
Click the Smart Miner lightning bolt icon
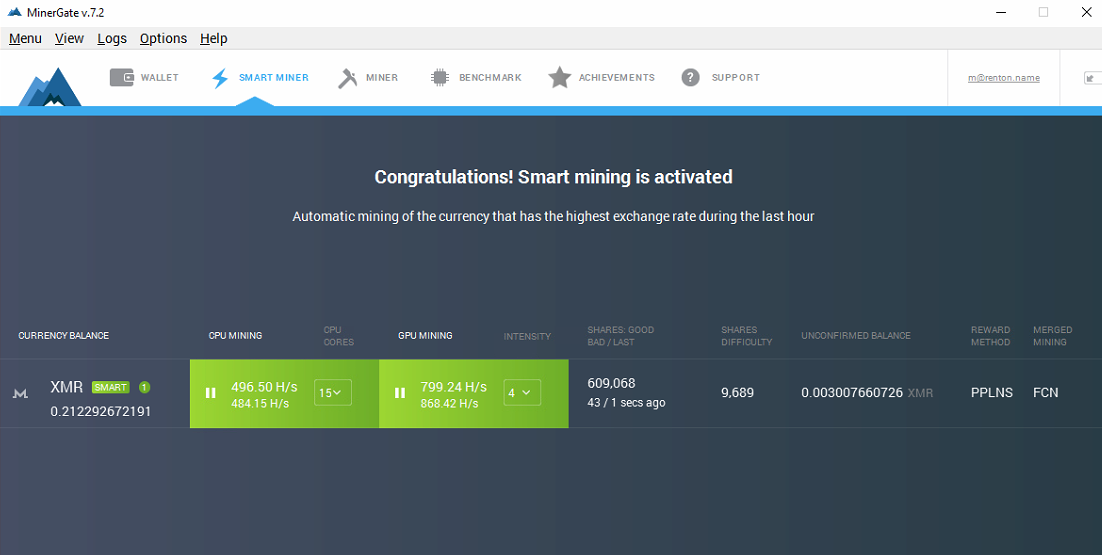coord(220,78)
